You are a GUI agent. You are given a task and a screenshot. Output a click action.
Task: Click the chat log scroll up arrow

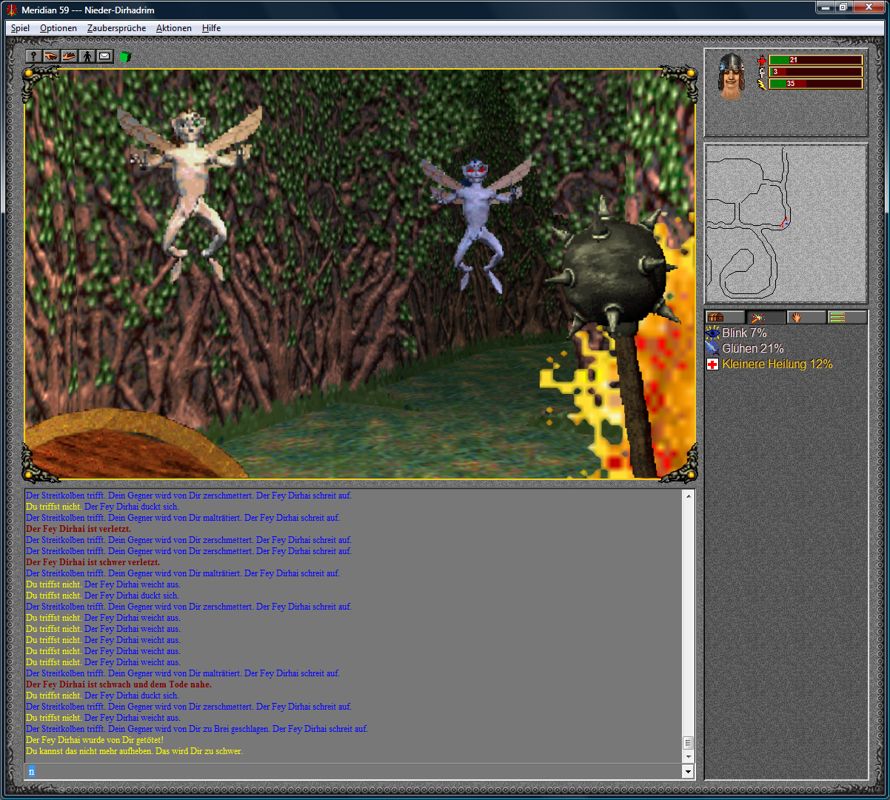point(688,496)
